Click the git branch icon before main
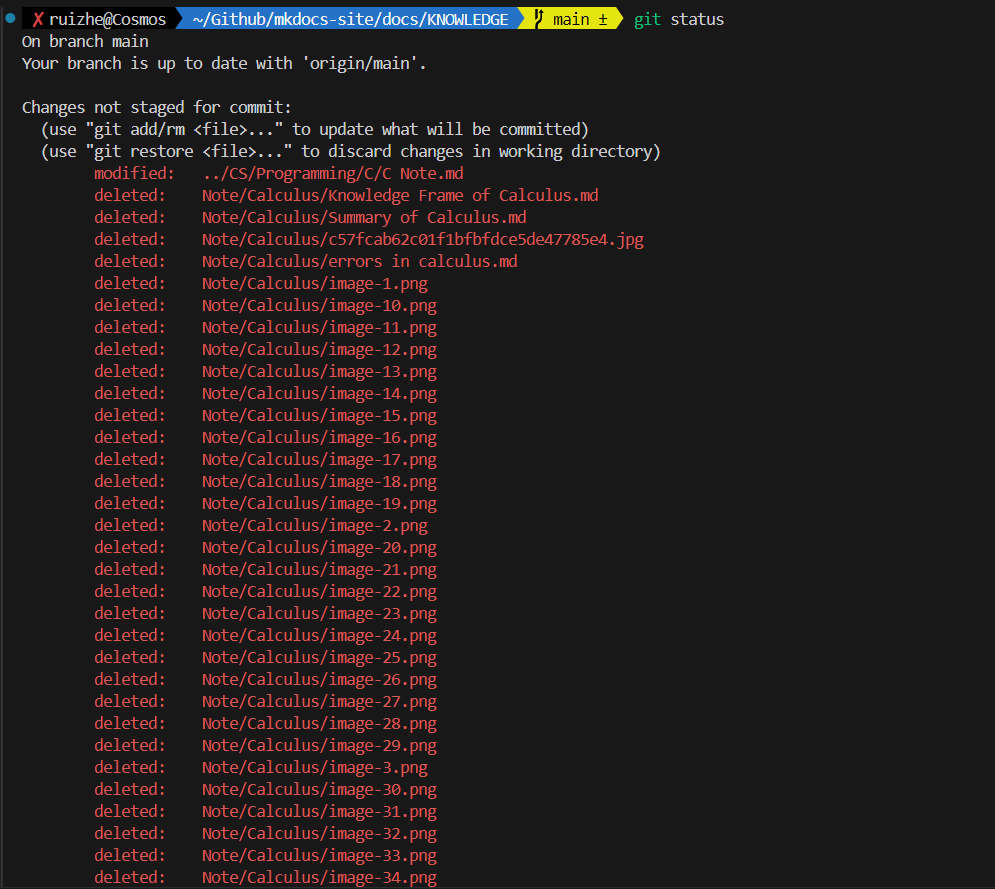Screen dimensions: 995x889 click(538, 19)
